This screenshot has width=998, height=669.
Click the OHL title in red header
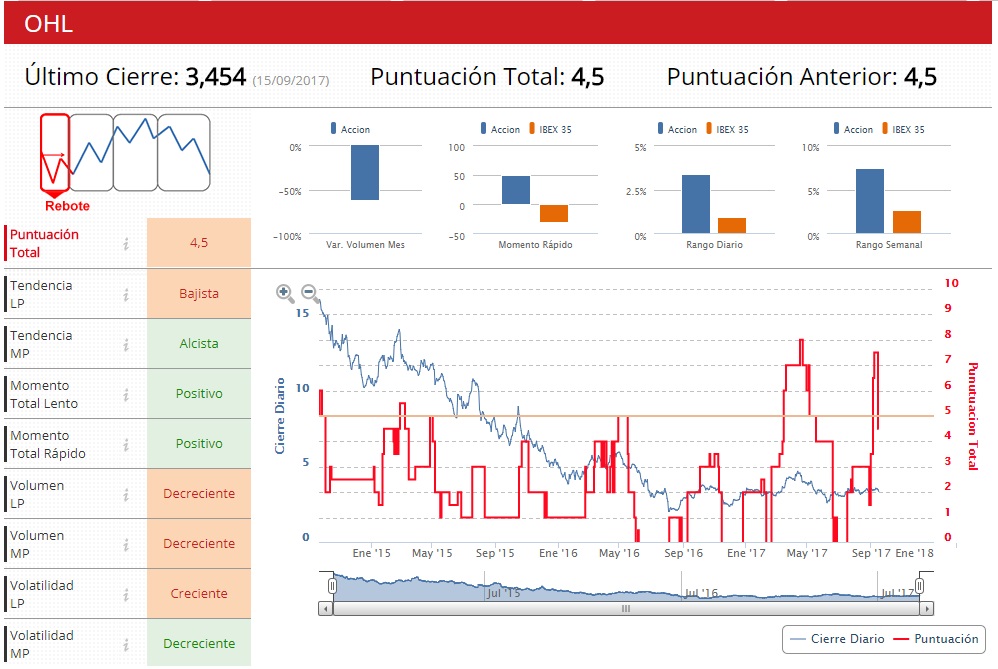[x=48, y=24]
